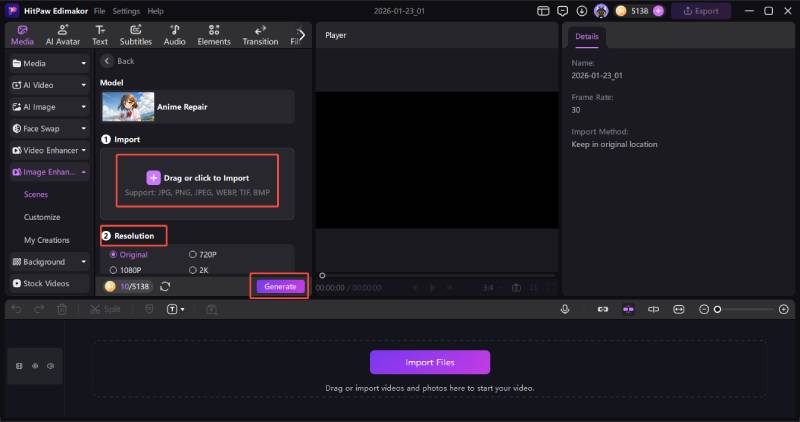800x422 pixels.
Task: Click the purple Generate button
Action: pos(280,286)
